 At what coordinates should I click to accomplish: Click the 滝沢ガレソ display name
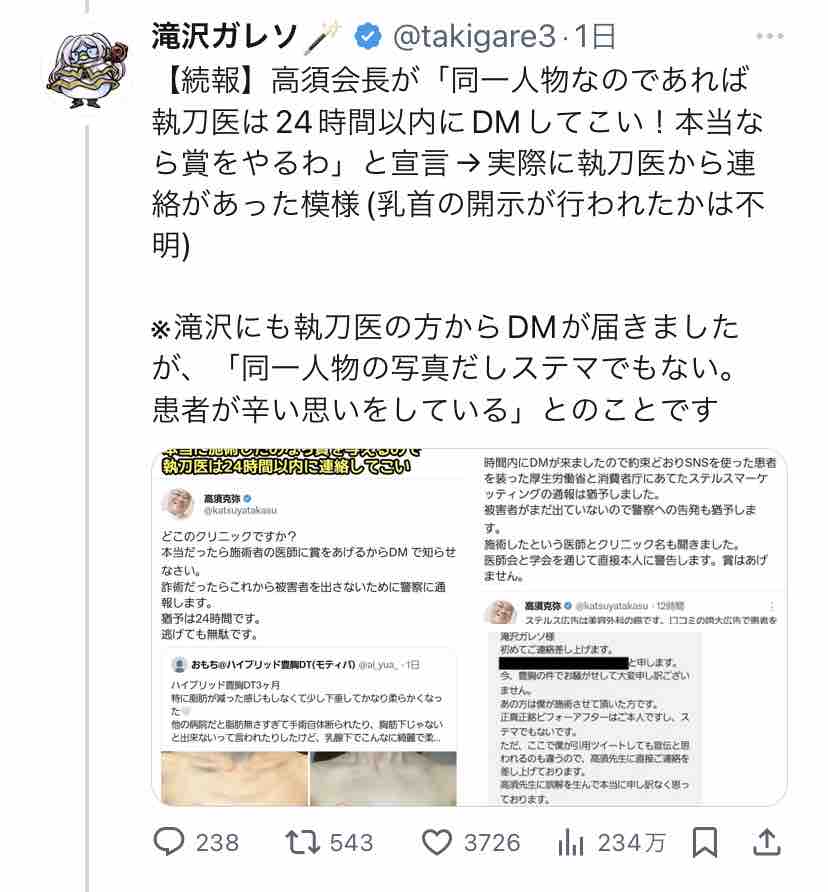(x=225, y=36)
